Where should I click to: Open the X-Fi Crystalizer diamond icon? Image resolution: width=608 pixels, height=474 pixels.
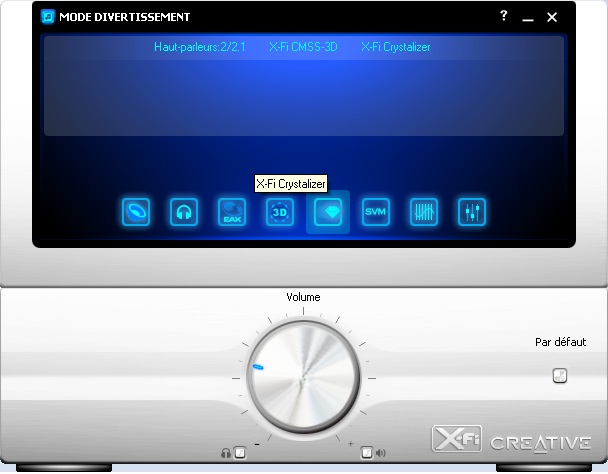click(x=328, y=212)
